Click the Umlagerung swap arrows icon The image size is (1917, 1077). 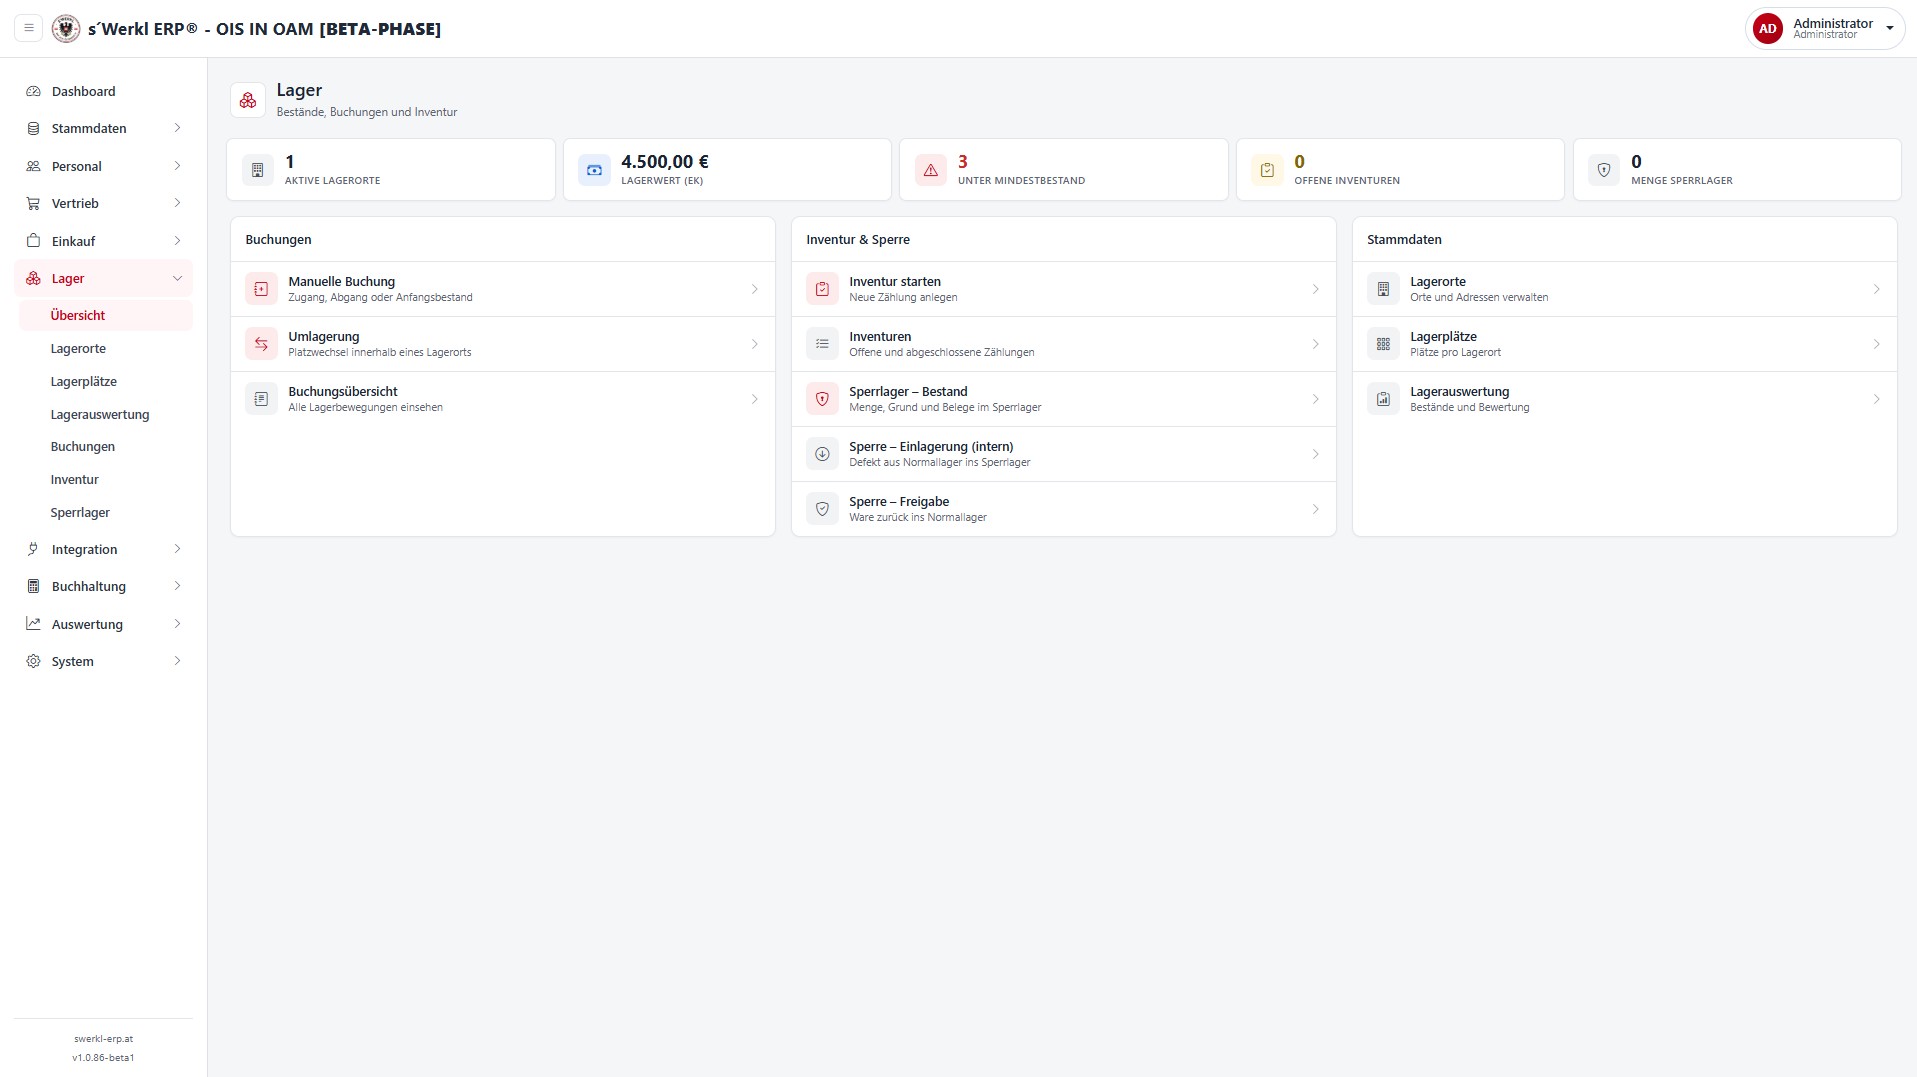tap(261, 344)
